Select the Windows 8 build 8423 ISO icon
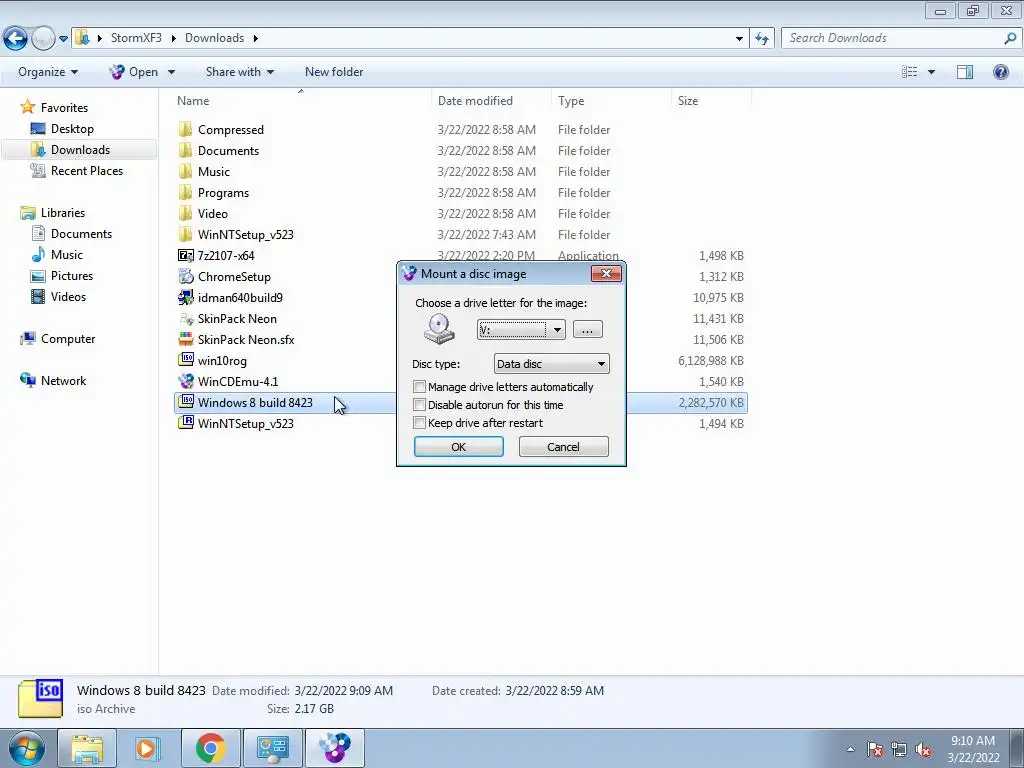 coord(185,401)
